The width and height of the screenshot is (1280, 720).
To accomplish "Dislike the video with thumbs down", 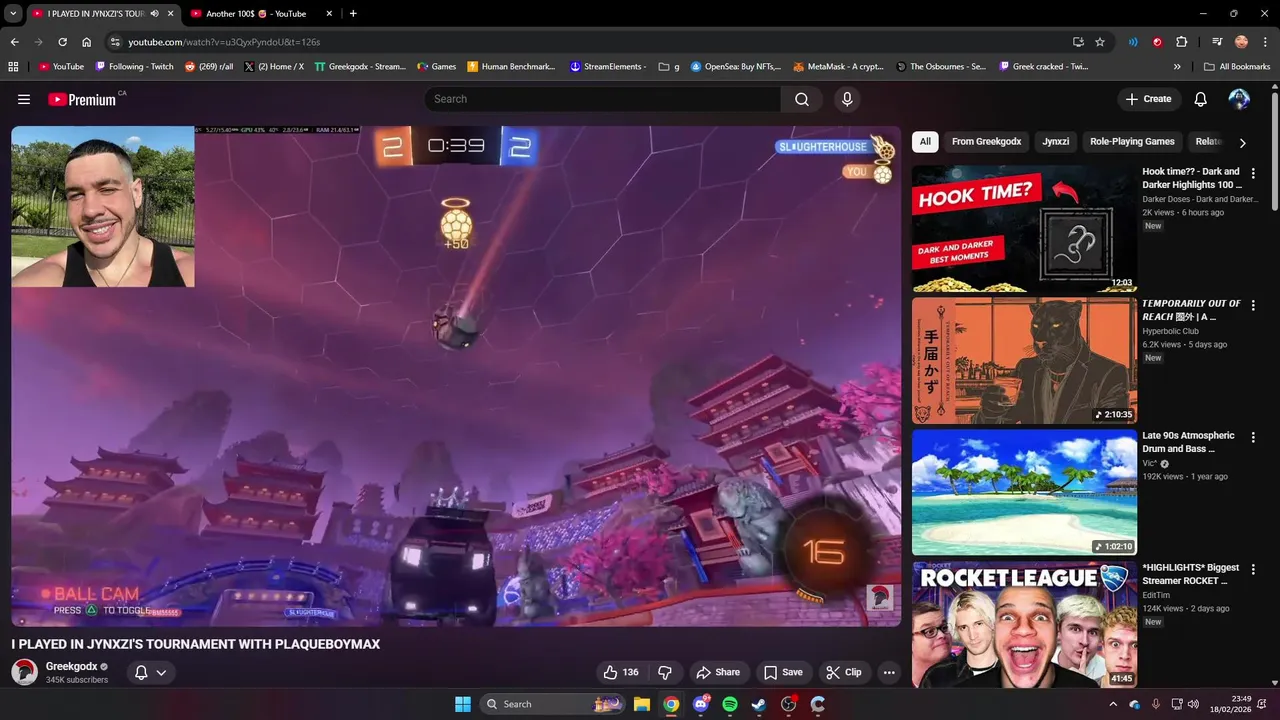I will [x=665, y=672].
